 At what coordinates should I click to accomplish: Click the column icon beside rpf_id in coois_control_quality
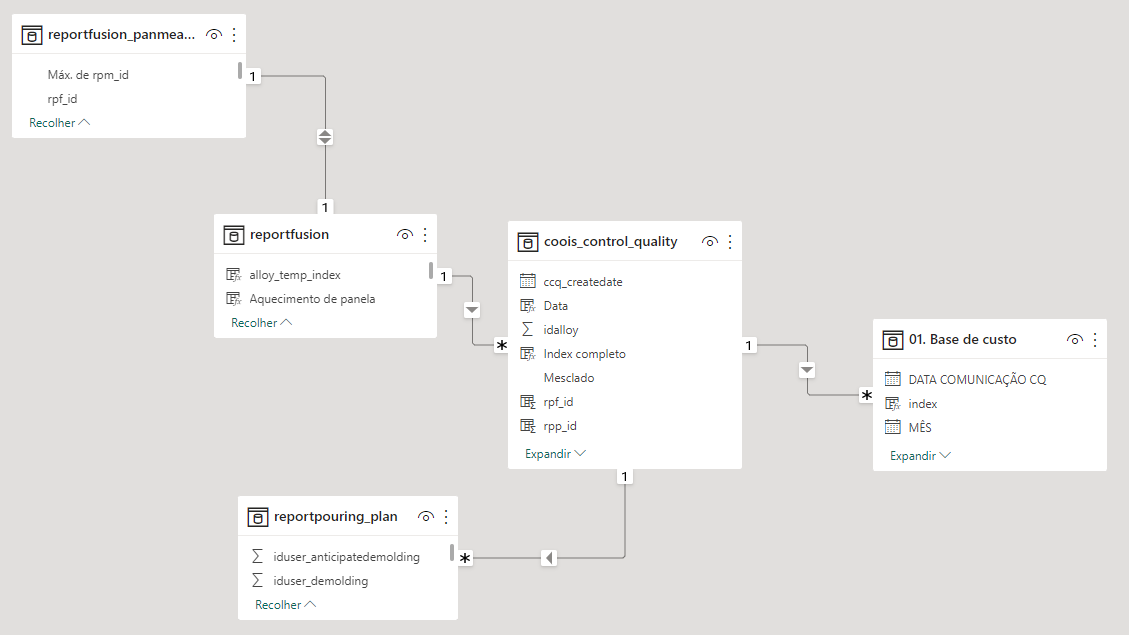(x=528, y=402)
